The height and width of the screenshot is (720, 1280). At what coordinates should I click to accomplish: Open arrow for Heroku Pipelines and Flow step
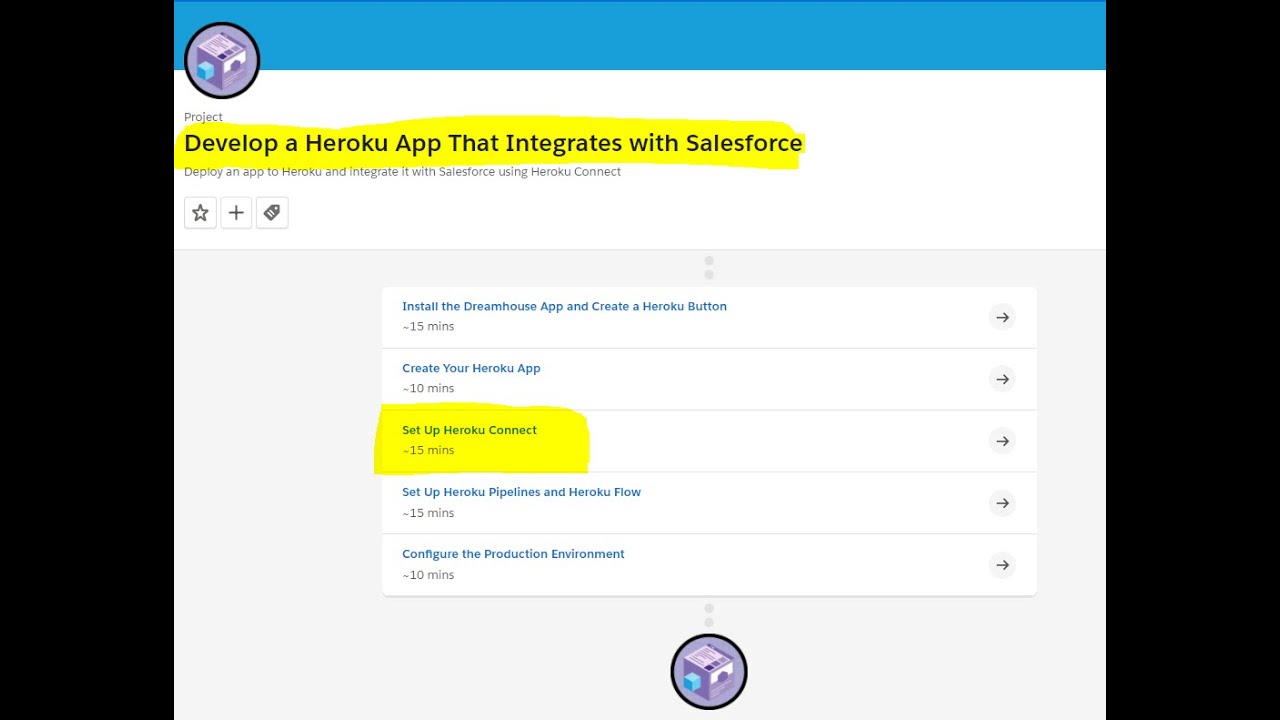1002,503
